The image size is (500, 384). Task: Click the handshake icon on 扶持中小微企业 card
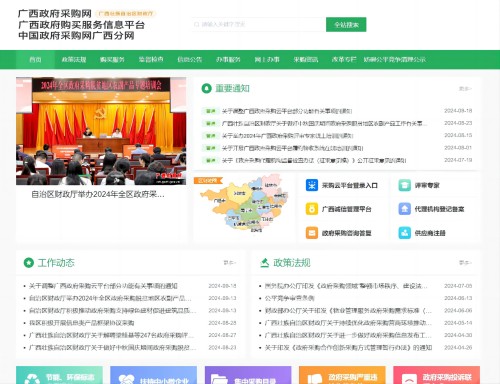point(126,379)
